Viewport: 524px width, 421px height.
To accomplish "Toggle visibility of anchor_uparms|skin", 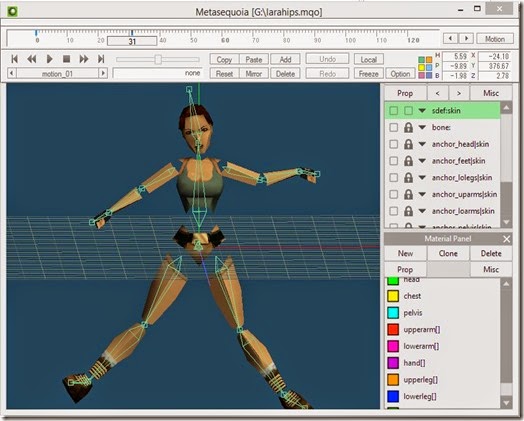I will pyautogui.click(x=394, y=194).
